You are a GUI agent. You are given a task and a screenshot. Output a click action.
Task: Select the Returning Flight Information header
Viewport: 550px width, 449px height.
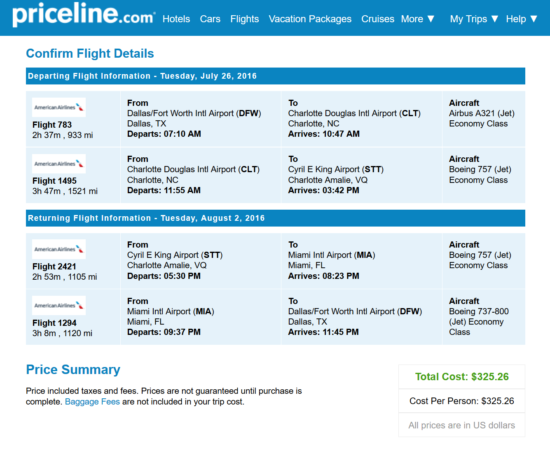[x=275, y=218]
